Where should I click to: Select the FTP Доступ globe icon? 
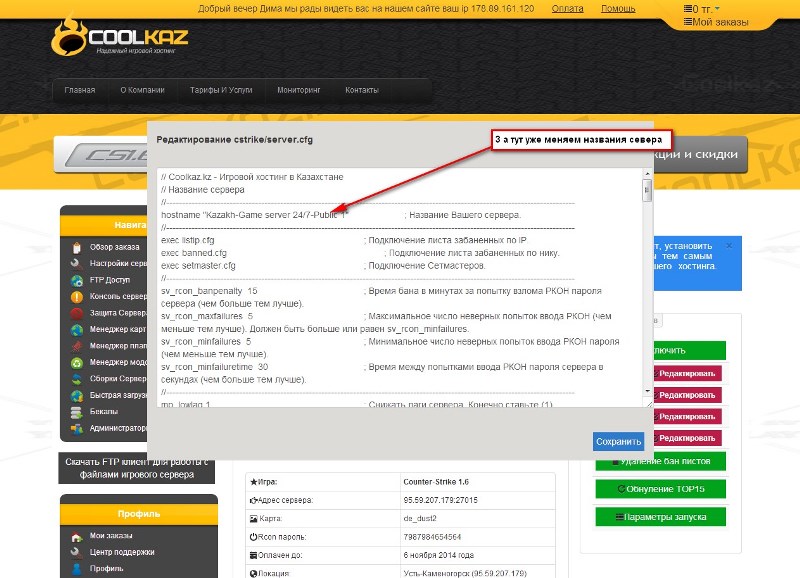click(77, 280)
